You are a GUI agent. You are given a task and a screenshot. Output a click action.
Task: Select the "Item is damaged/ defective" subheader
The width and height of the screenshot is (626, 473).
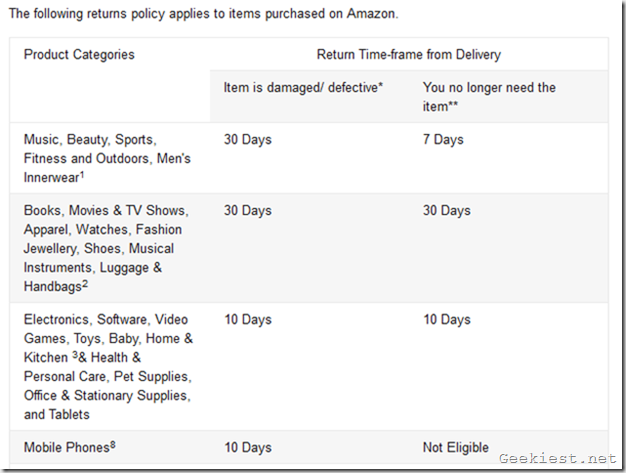pos(304,87)
